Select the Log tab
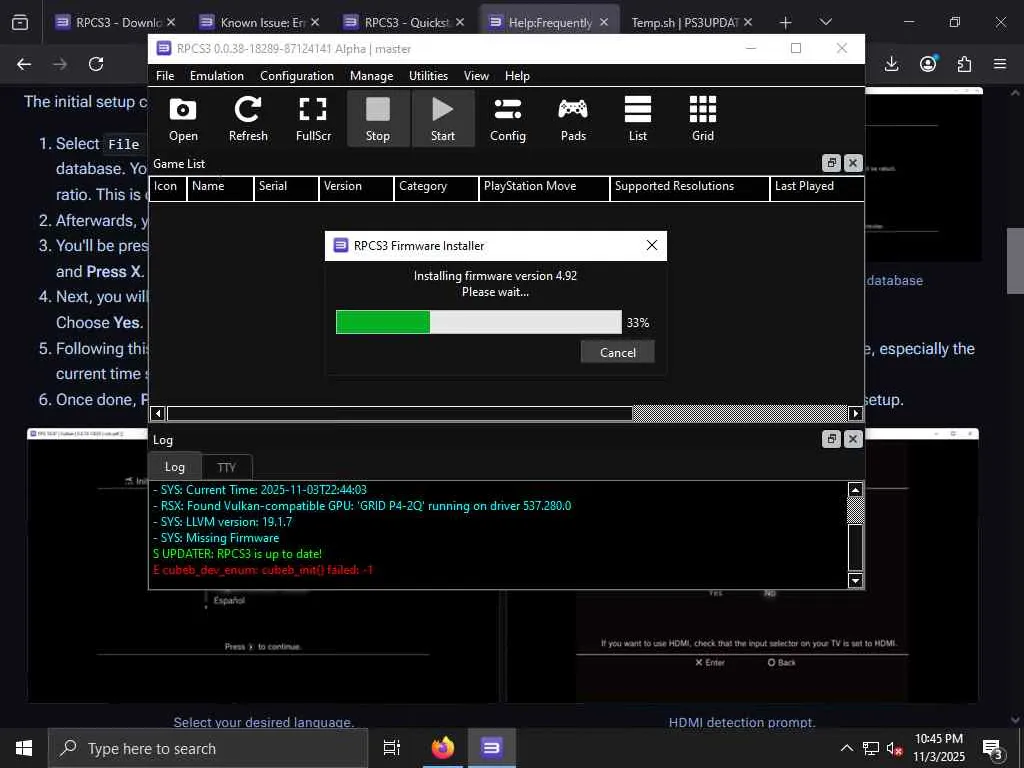Image resolution: width=1024 pixels, height=768 pixels. [x=174, y=467]
